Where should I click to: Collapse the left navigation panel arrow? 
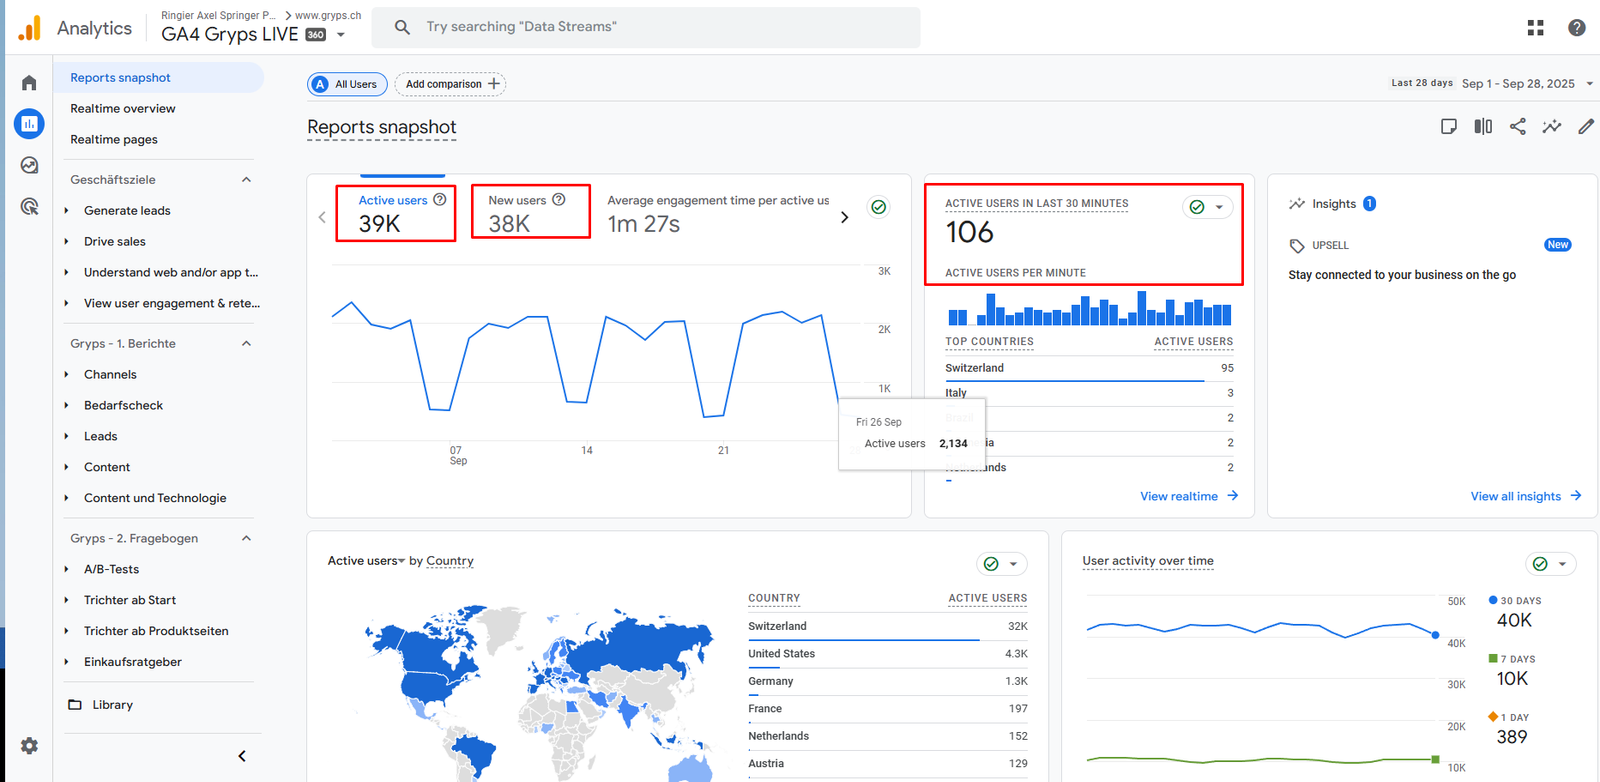coord(242,756)
